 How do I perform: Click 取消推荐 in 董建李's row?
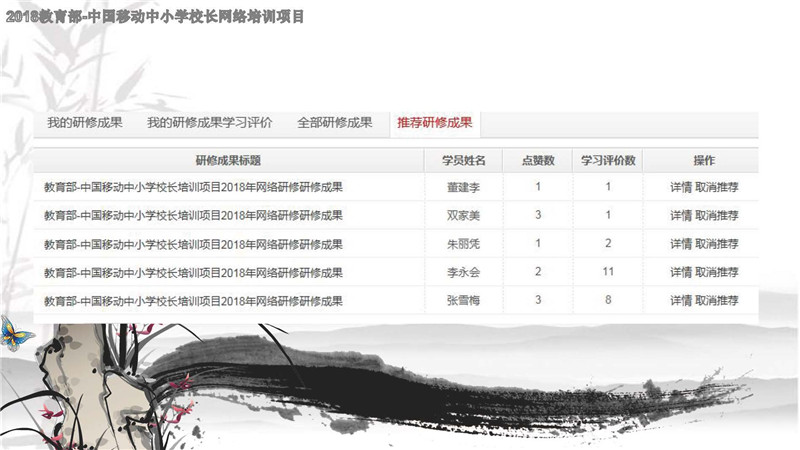[717, 187]
